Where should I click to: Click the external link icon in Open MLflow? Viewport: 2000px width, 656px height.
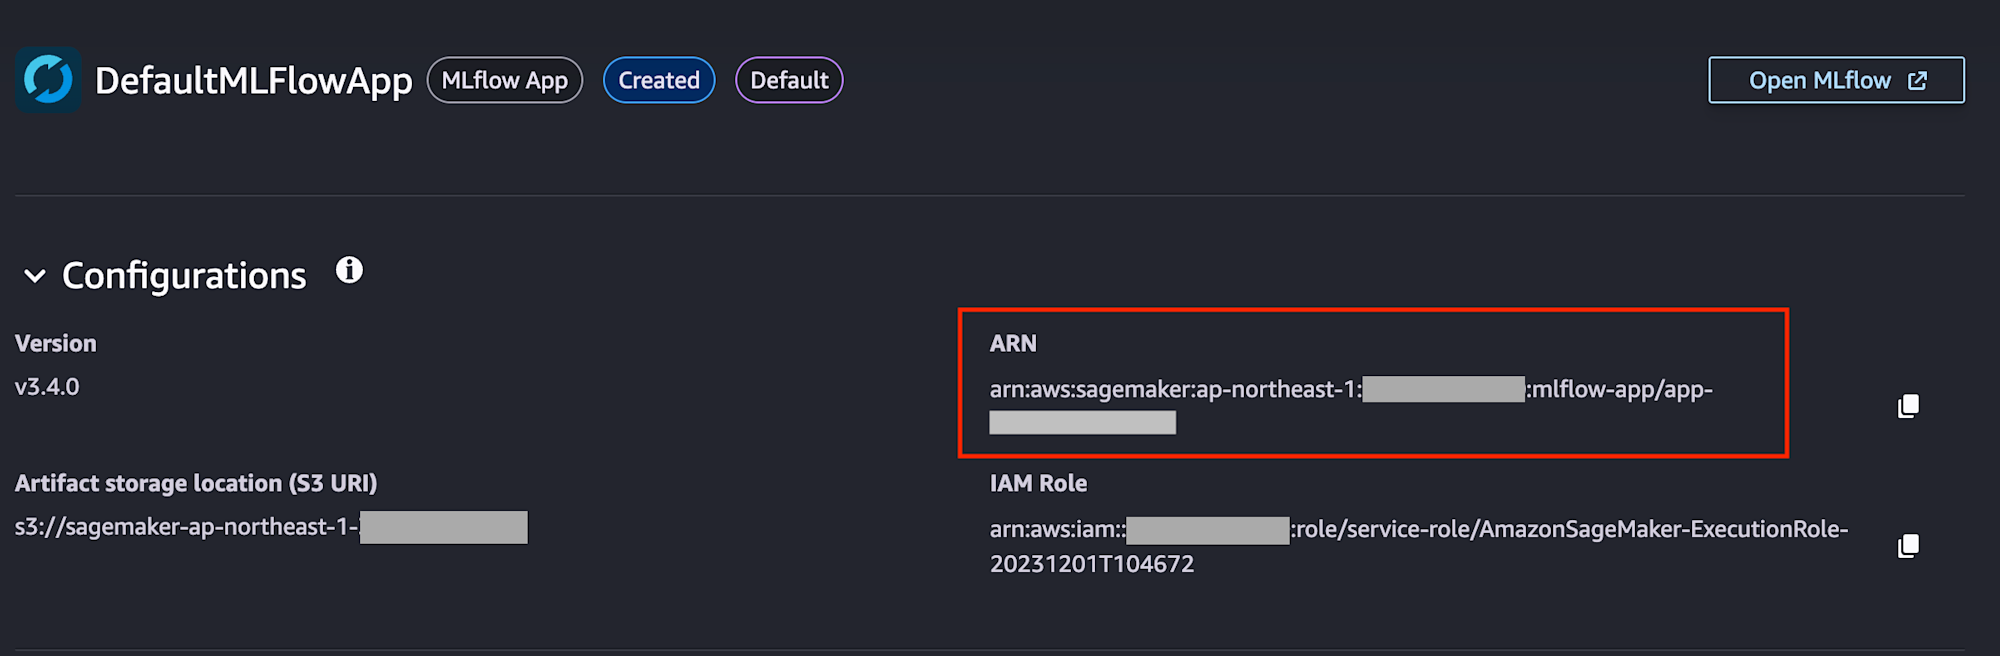tap(1917, 81)
